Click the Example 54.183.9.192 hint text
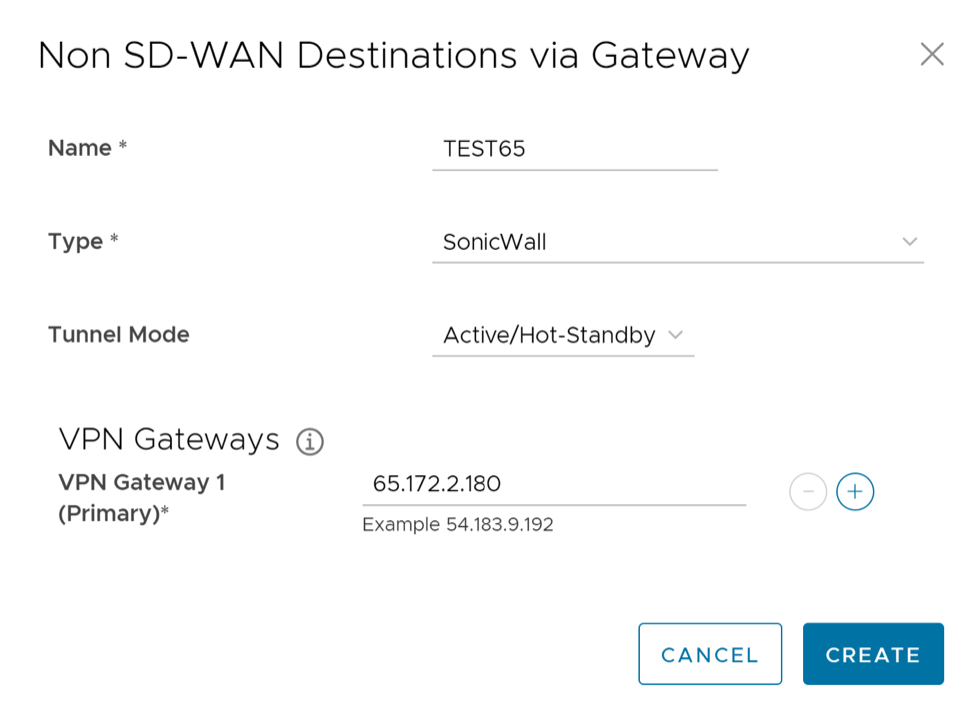 point(457,525)
